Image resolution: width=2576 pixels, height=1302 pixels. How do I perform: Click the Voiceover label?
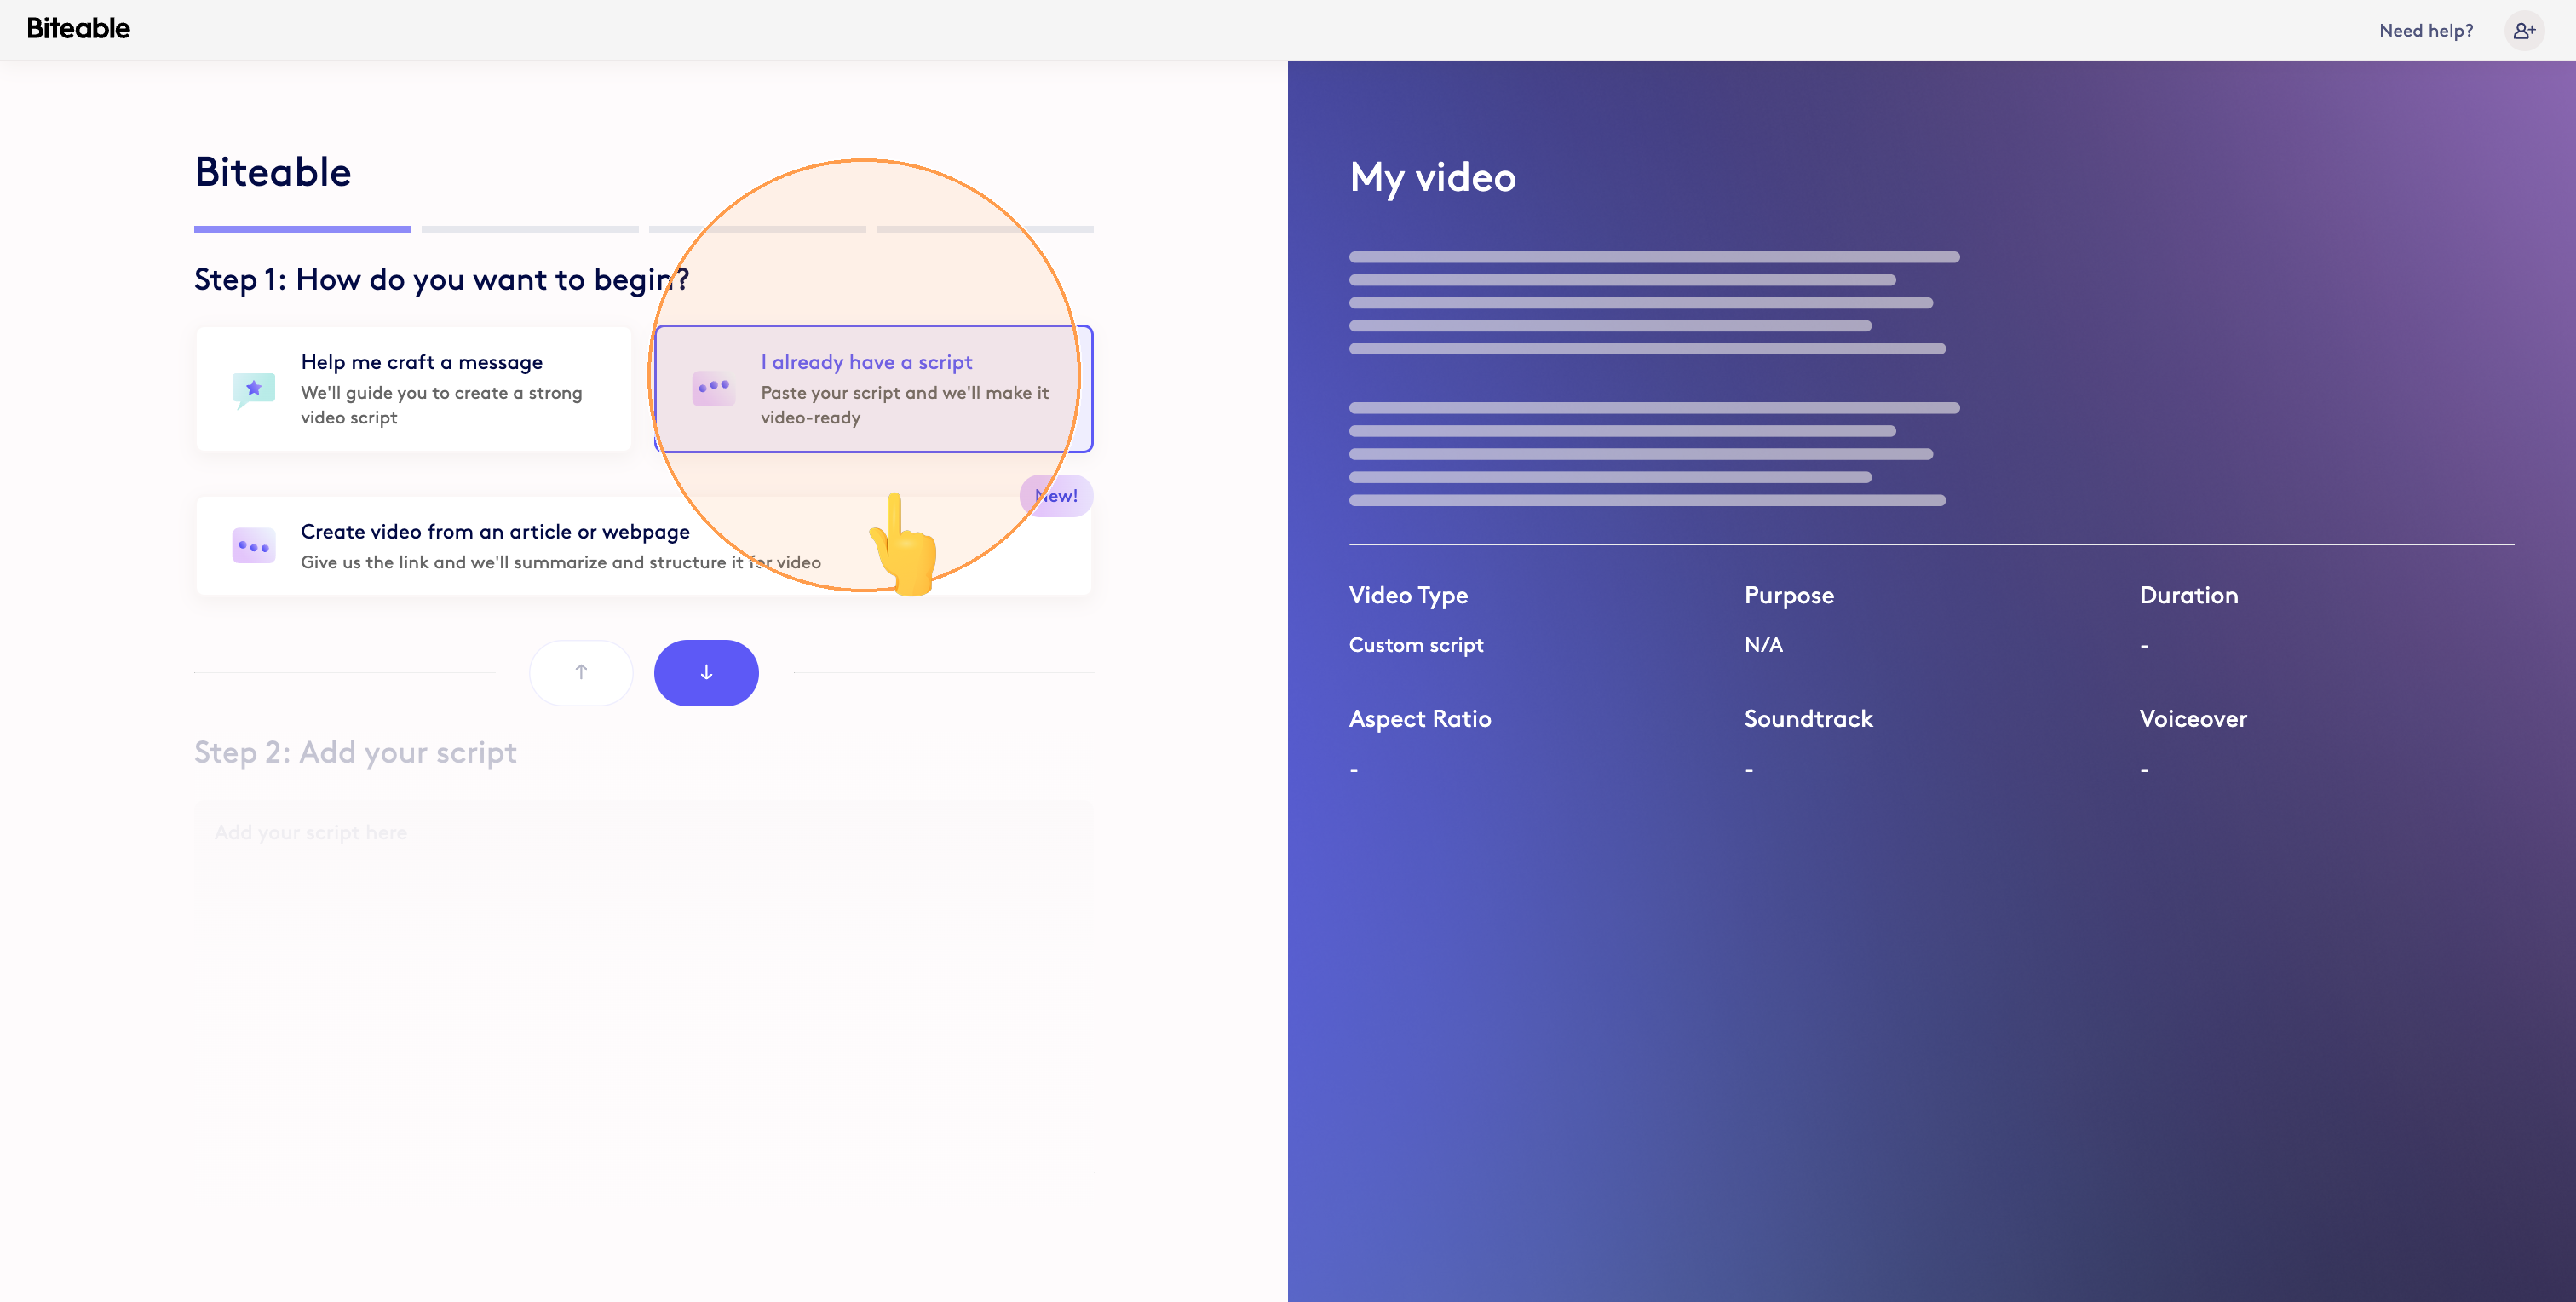(2193, 719)
